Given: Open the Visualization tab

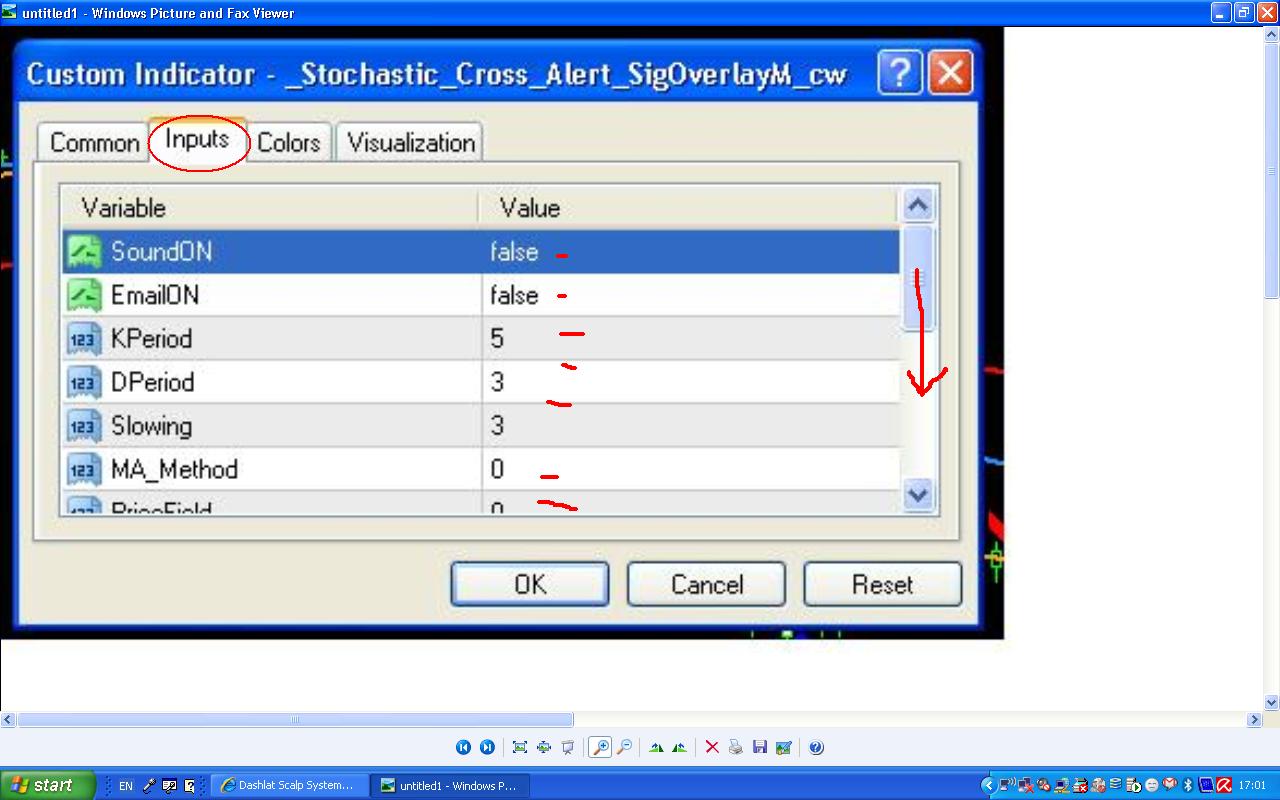Looking at the screenshot, I should click(x=410, y=142).
